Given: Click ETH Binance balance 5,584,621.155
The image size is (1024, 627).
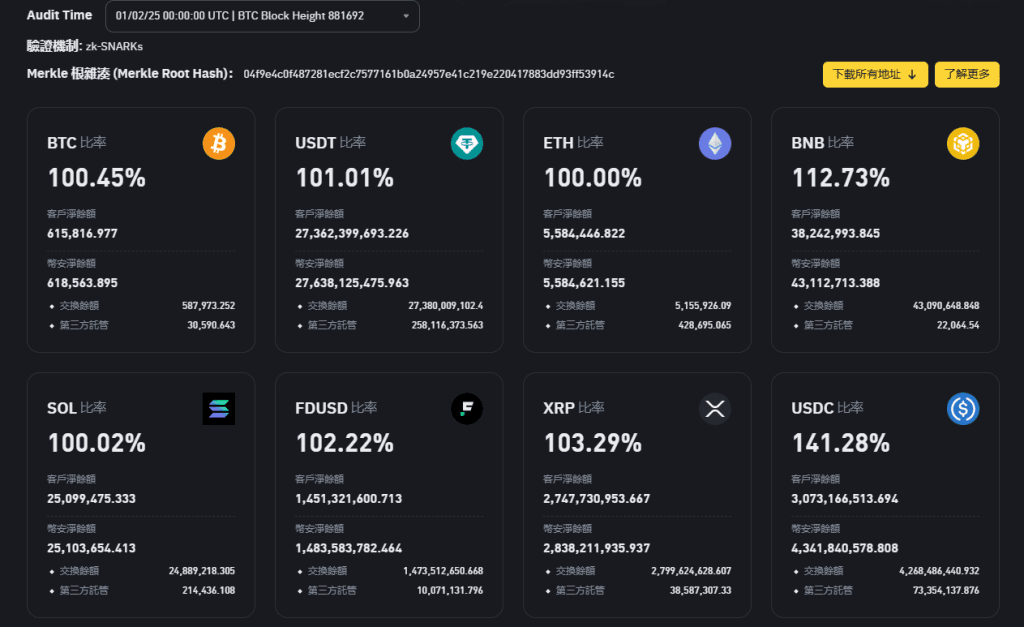Looking at the screenshot, I should click(x=584, y=283).
